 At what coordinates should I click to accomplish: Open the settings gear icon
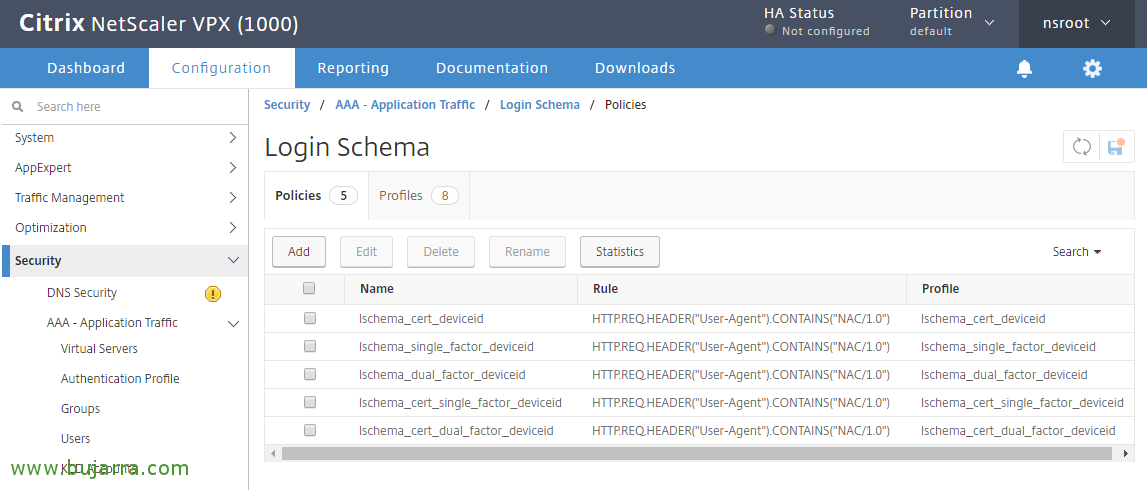[1092, 68]
